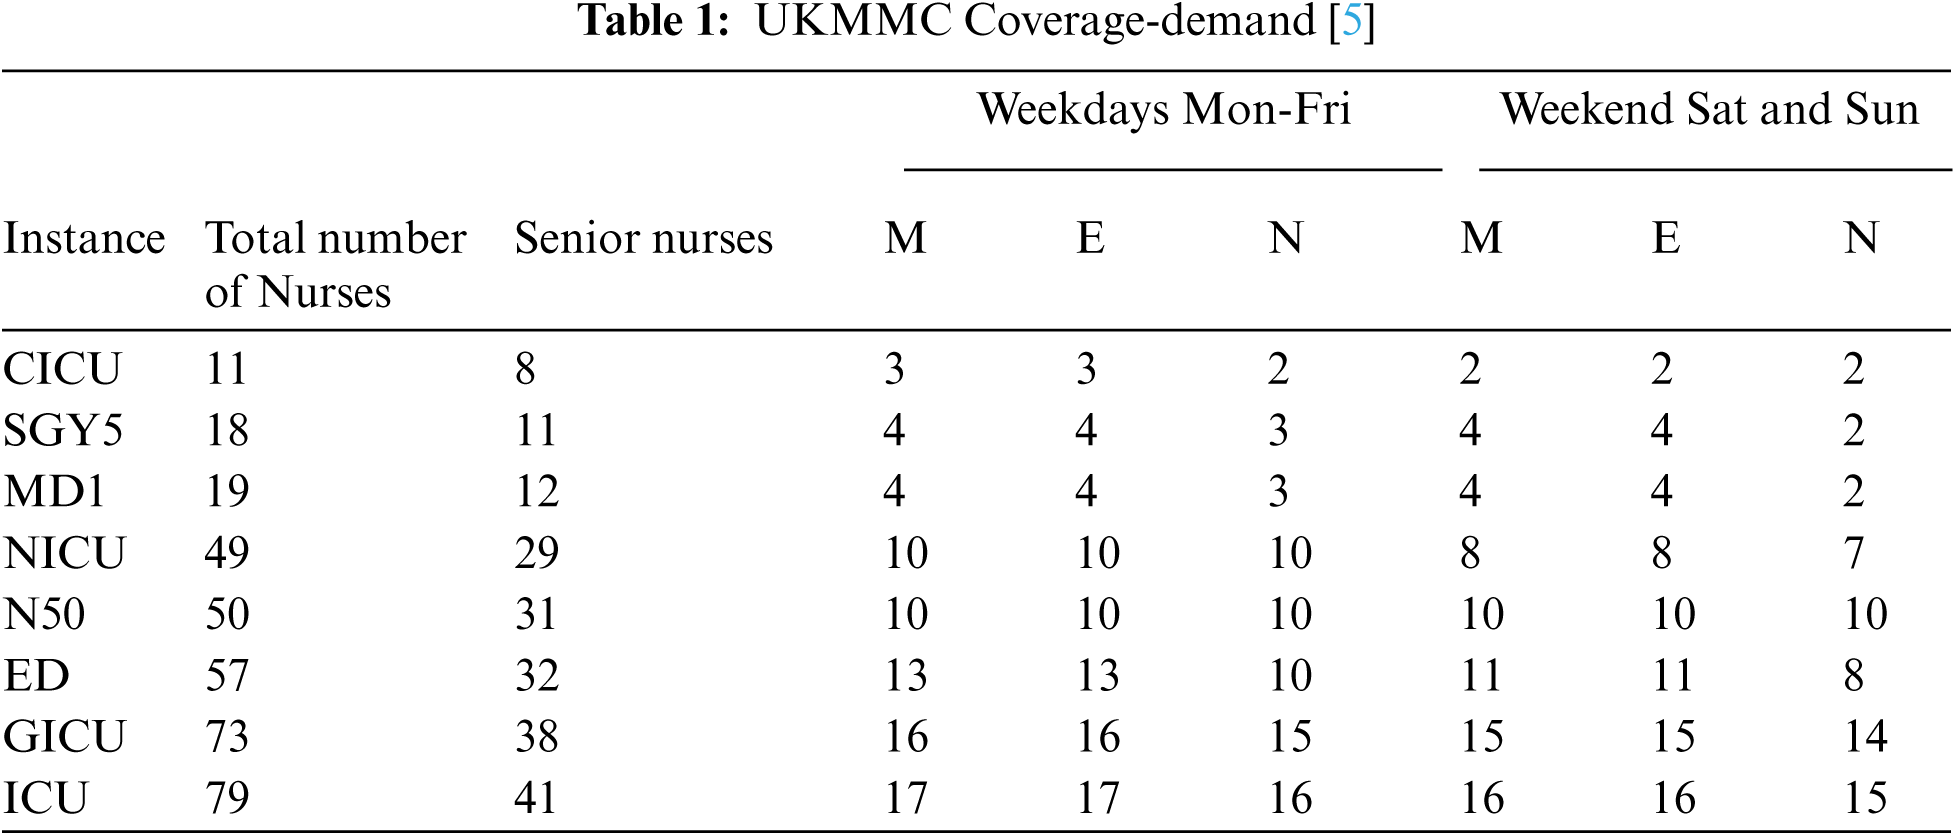Select the ED row label
The width and height of the screenshot is (1956, 836).
pos(37,676)
